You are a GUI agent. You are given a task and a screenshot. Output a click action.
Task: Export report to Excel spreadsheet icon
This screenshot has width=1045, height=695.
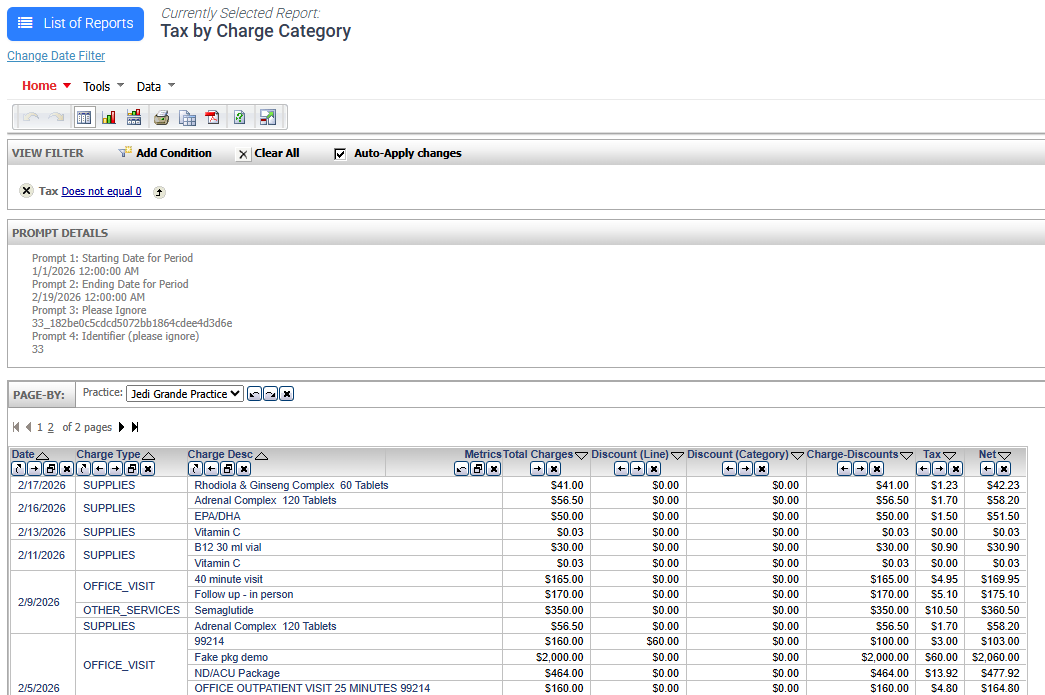pyautogui.click(x=187, y=118)
